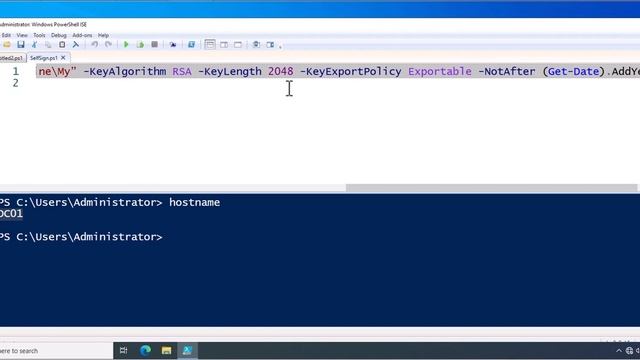
Task: Show hidden system tray icons
Action: pos(619,351)
